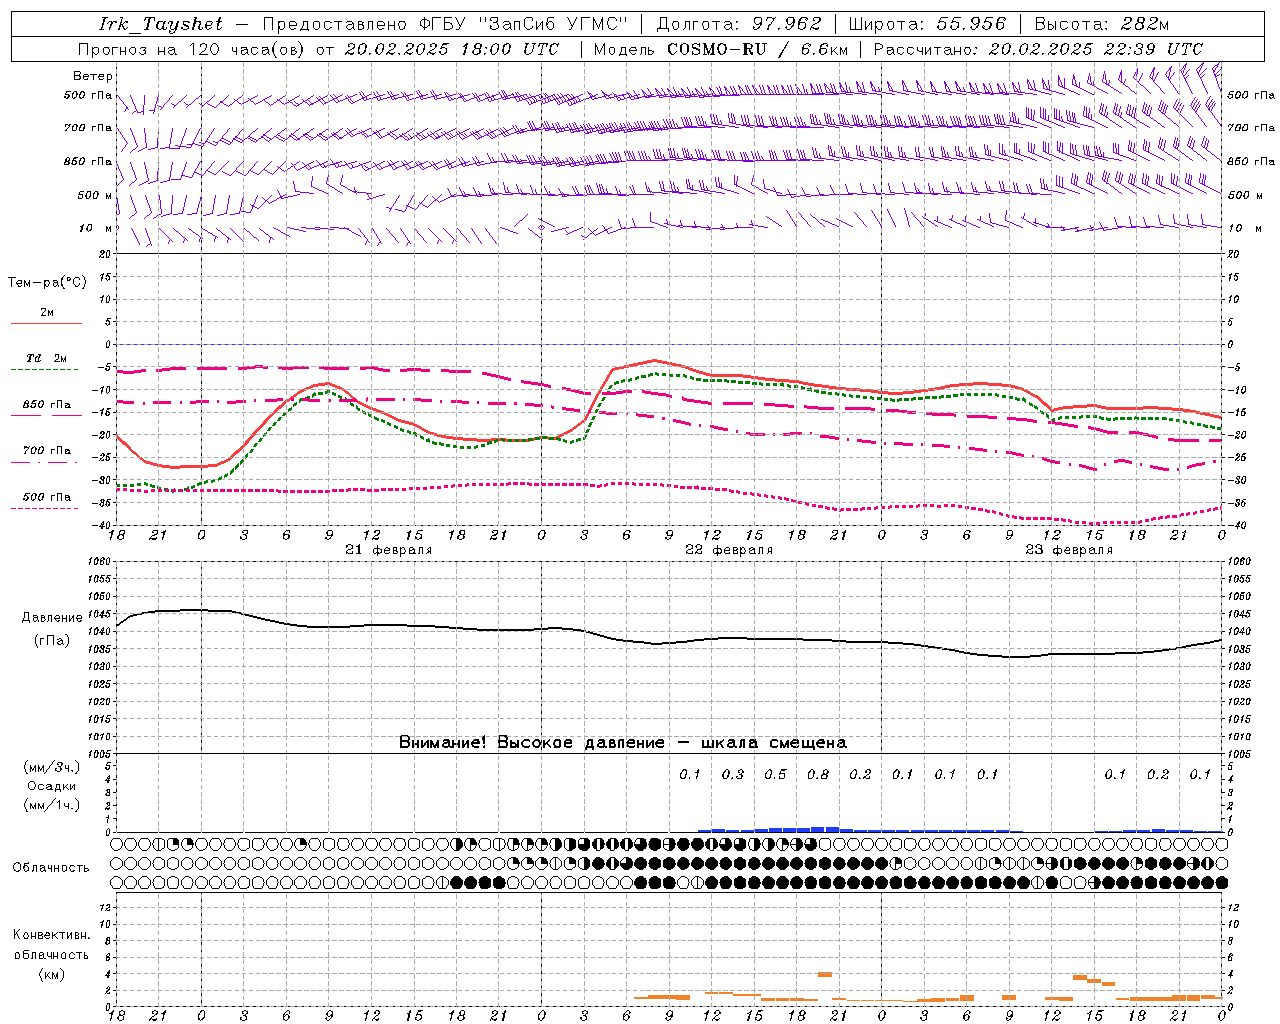The height and width of the screenshot is (1024, 1280).
Task: Click the (мм/3ч.) precipitation unit label
Action: tap(50, 767)
